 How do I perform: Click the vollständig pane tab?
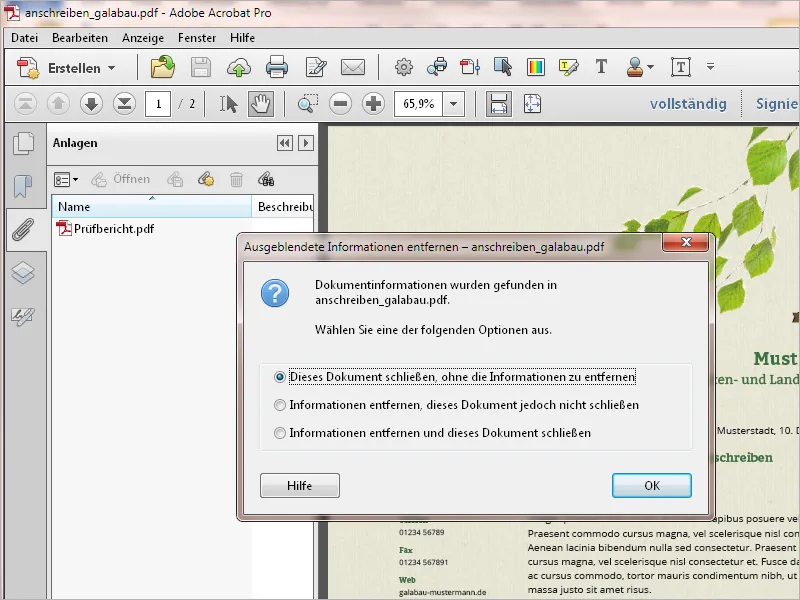688,104
